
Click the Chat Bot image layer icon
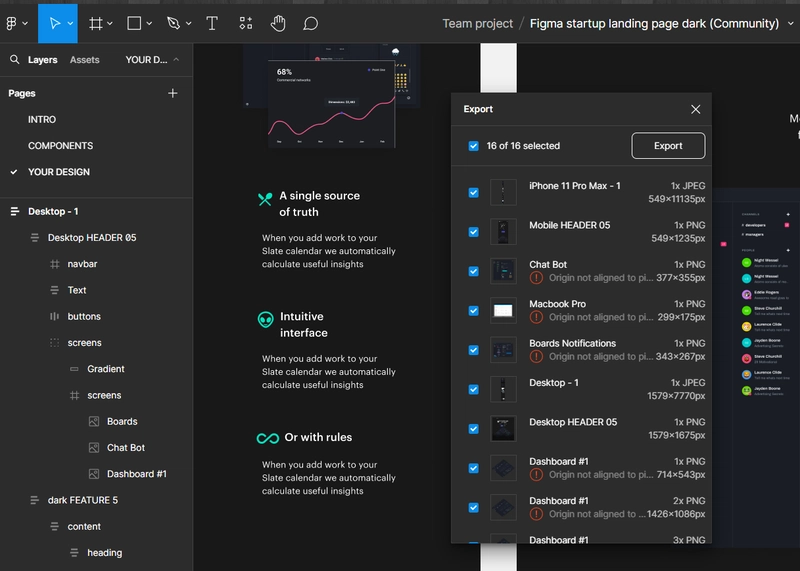pyautogui.click(x=94, y=448)
